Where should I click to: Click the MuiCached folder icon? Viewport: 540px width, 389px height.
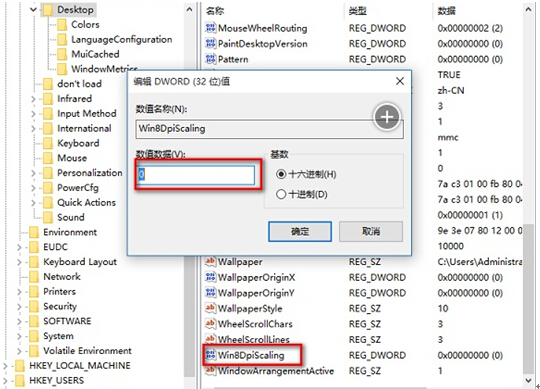pos(62,54)
